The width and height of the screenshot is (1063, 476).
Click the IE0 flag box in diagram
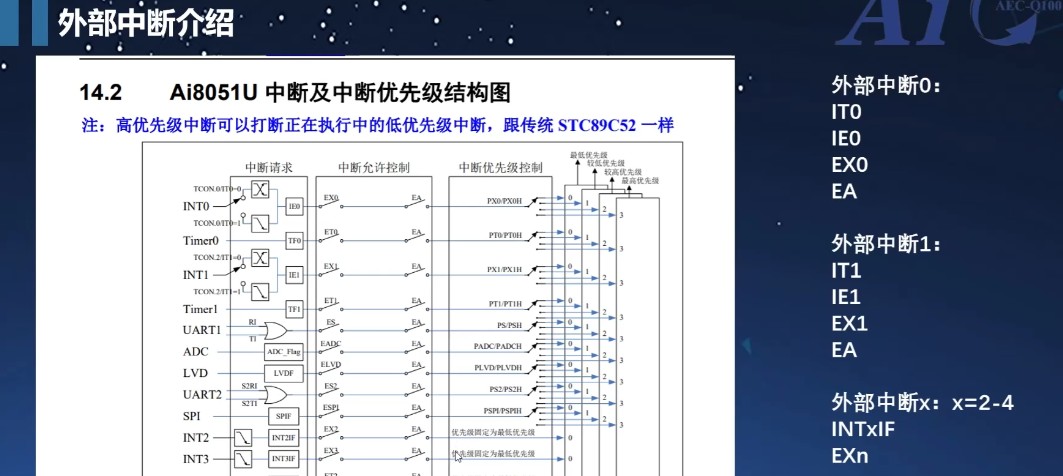294,205
